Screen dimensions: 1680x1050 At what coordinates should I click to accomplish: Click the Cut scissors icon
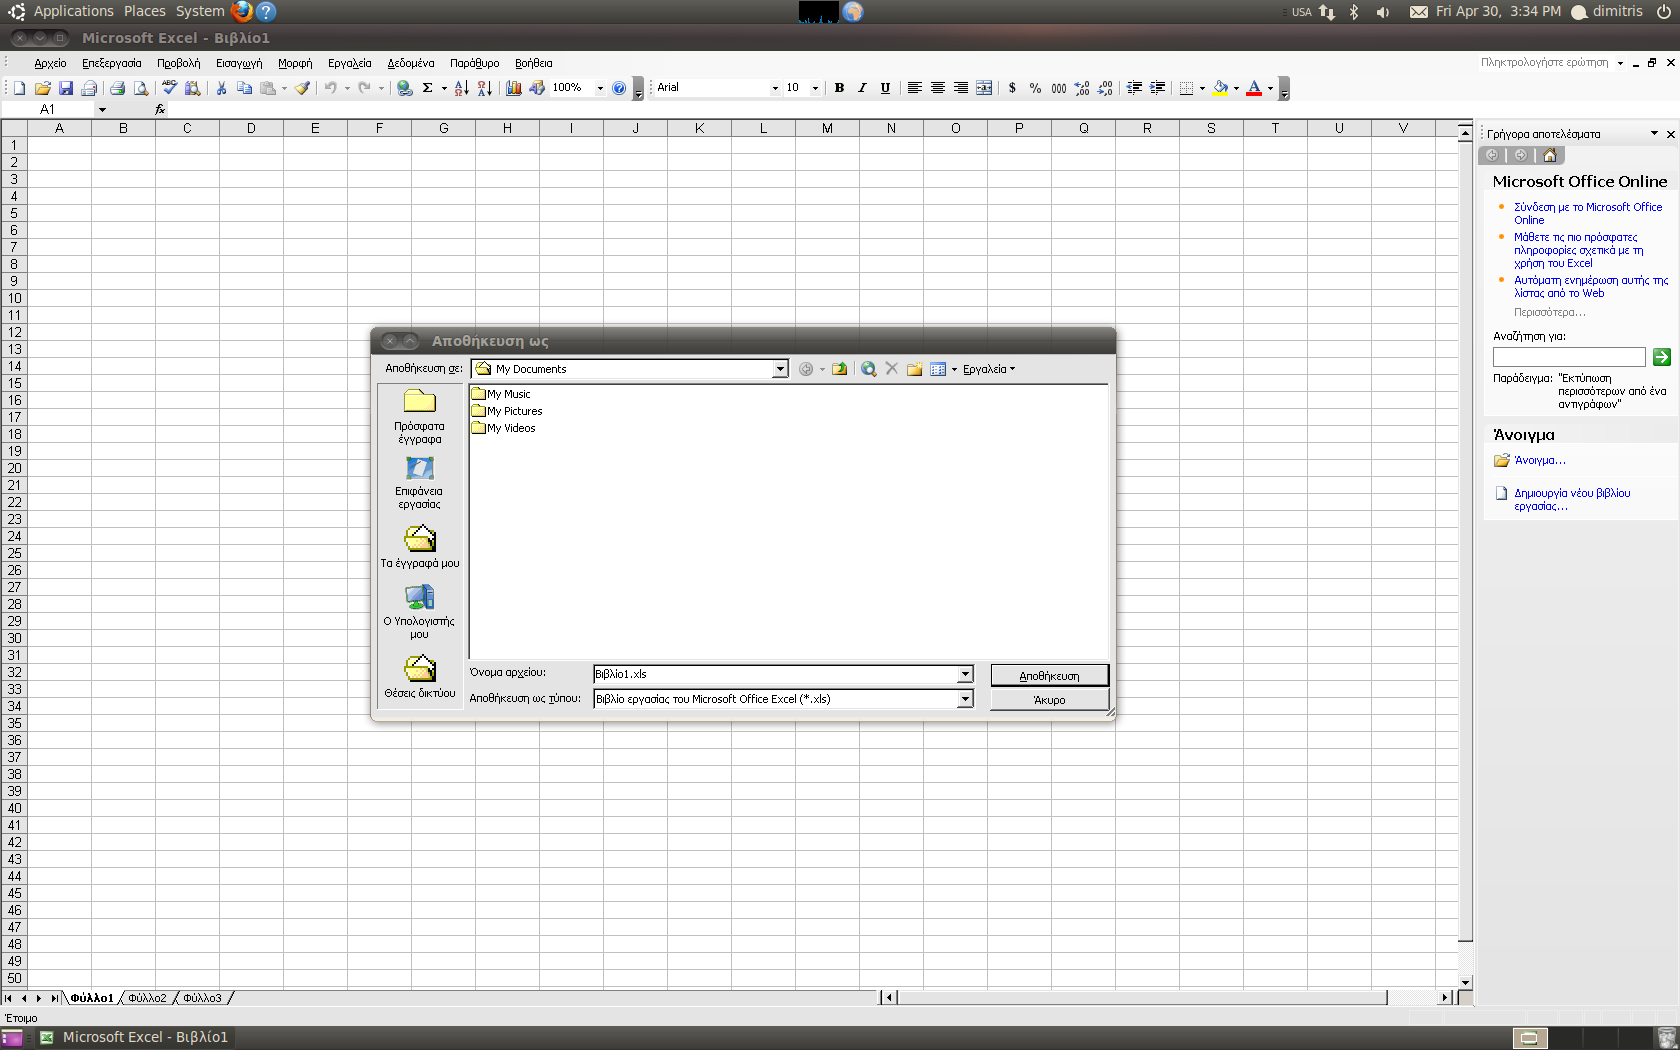coord(221,88)
